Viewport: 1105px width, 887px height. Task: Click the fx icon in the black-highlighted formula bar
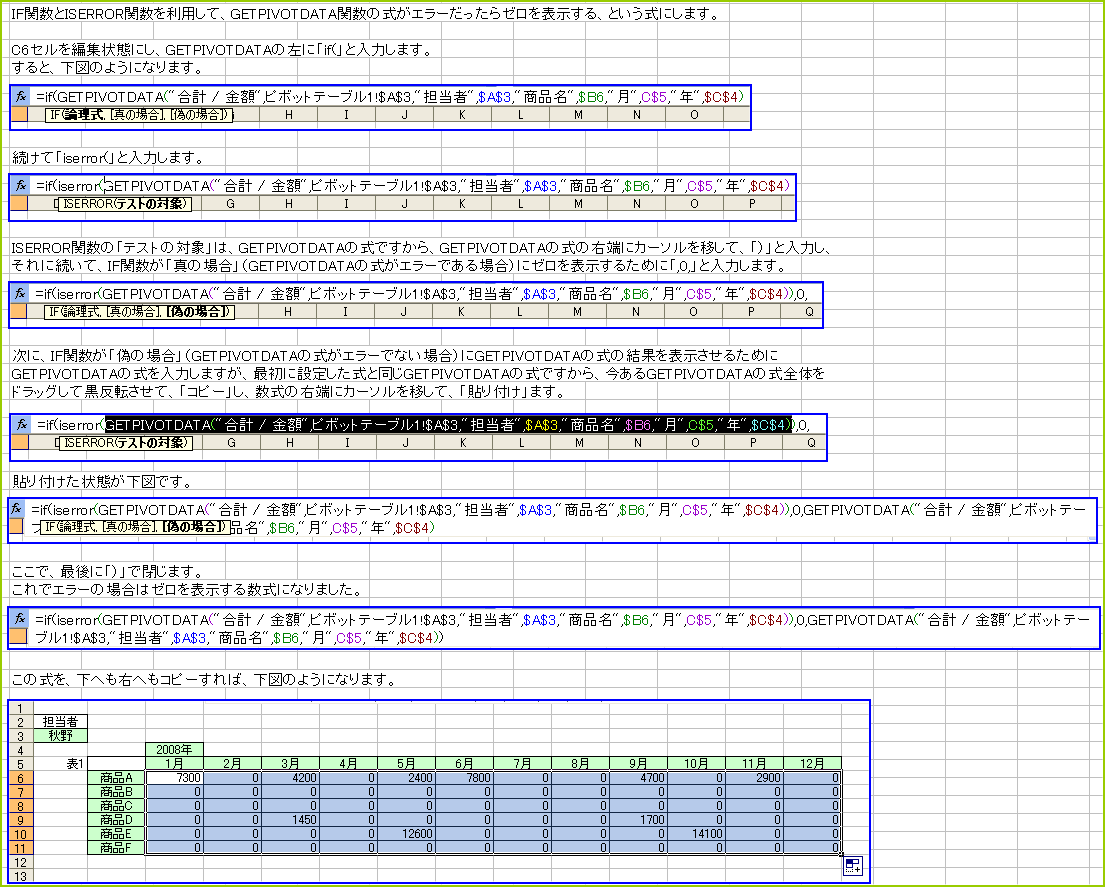tap(21, 425)
